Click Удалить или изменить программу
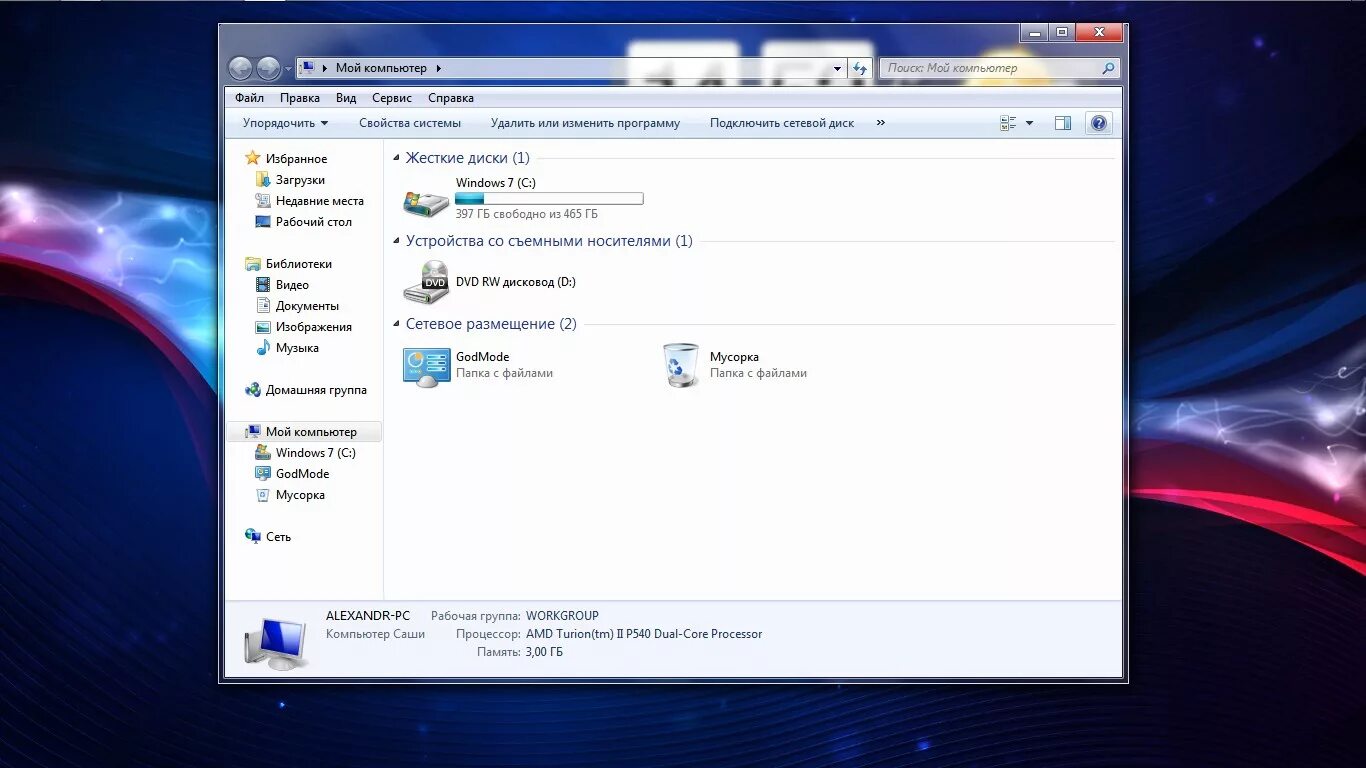 tap(585, 123)
